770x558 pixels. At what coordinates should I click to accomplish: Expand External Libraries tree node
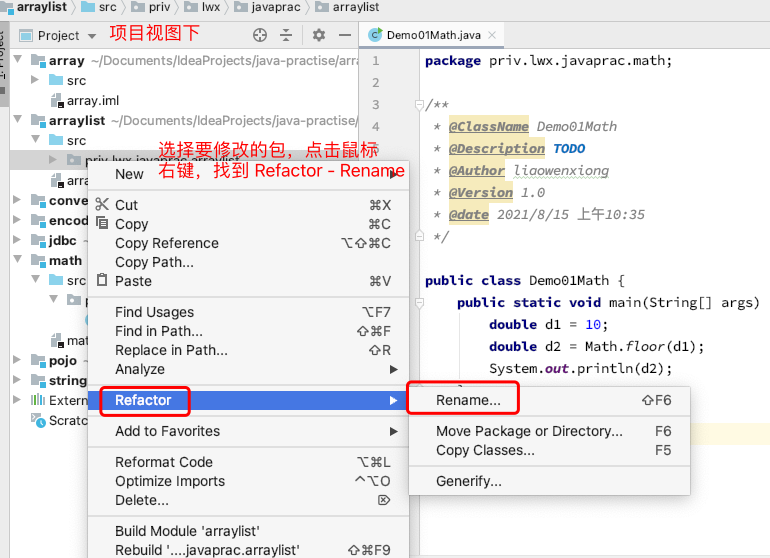[17, 399]
